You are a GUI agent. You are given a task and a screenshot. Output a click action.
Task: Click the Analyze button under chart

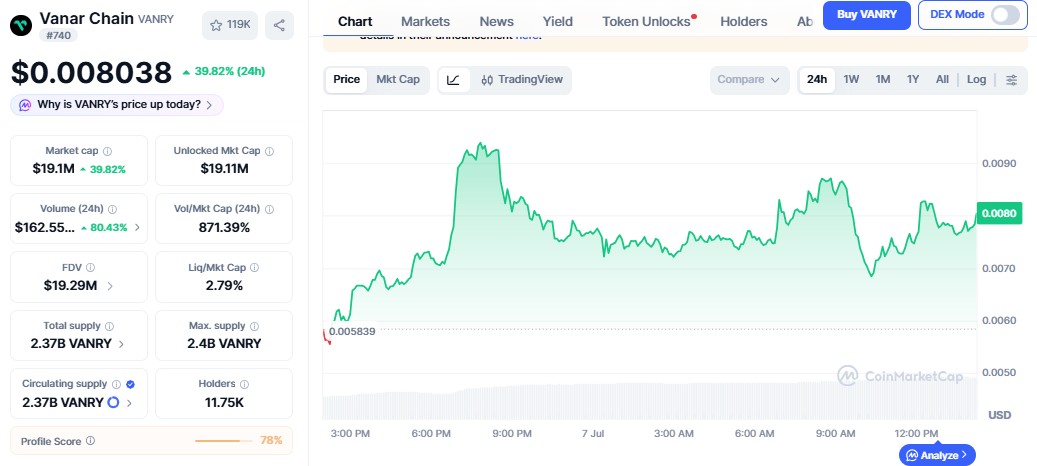(937, 455)
